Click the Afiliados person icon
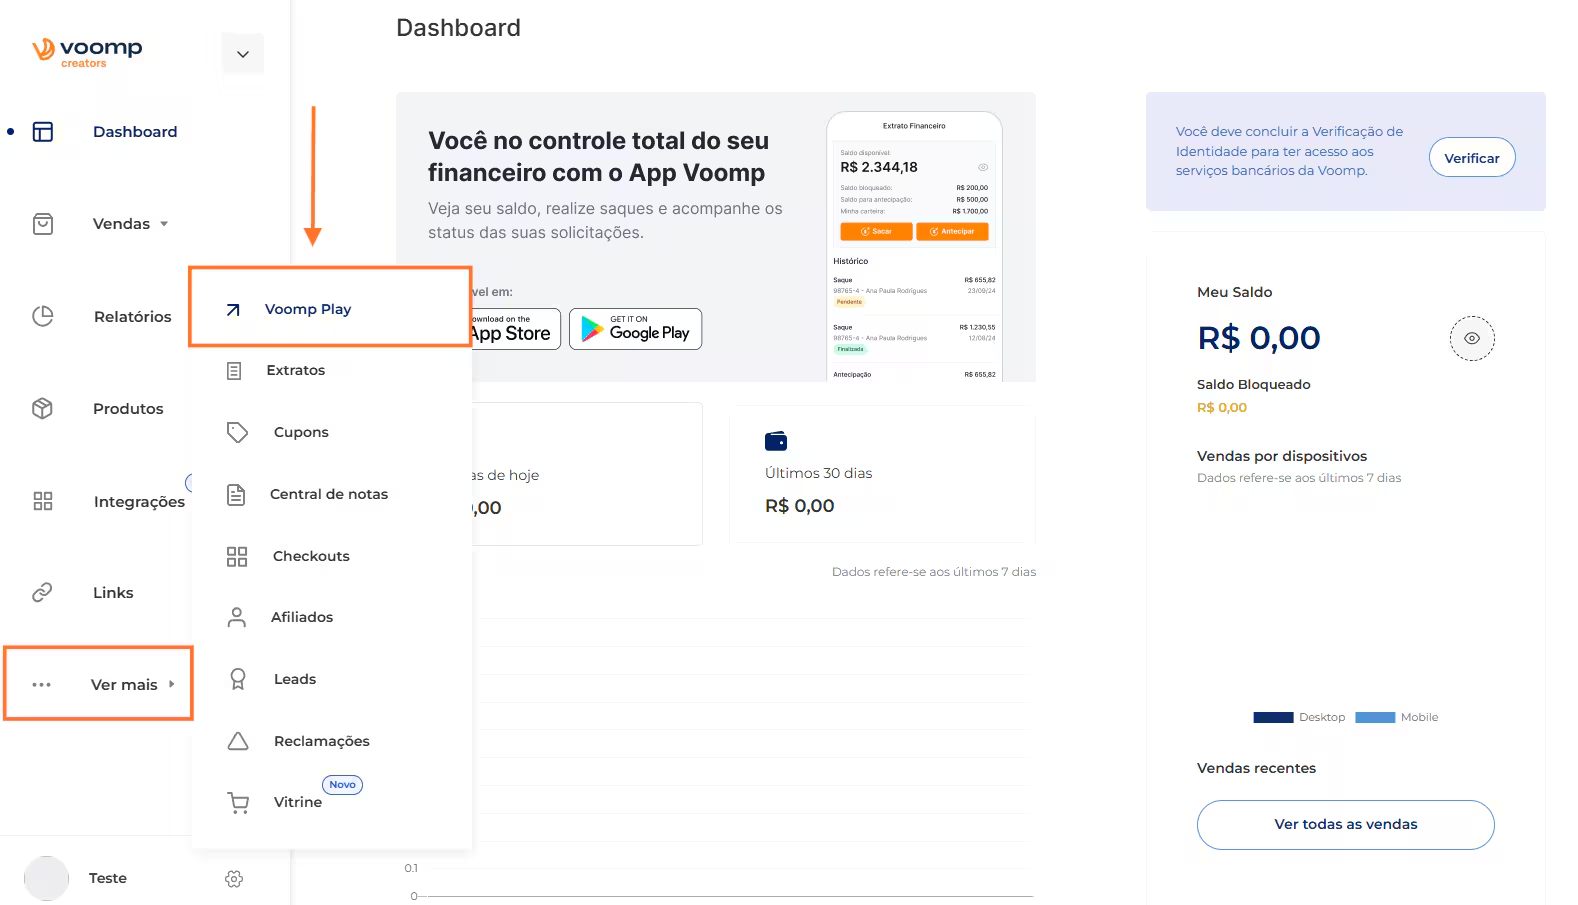The width and height of the screenshot is (1578, 905). [237, 617]
